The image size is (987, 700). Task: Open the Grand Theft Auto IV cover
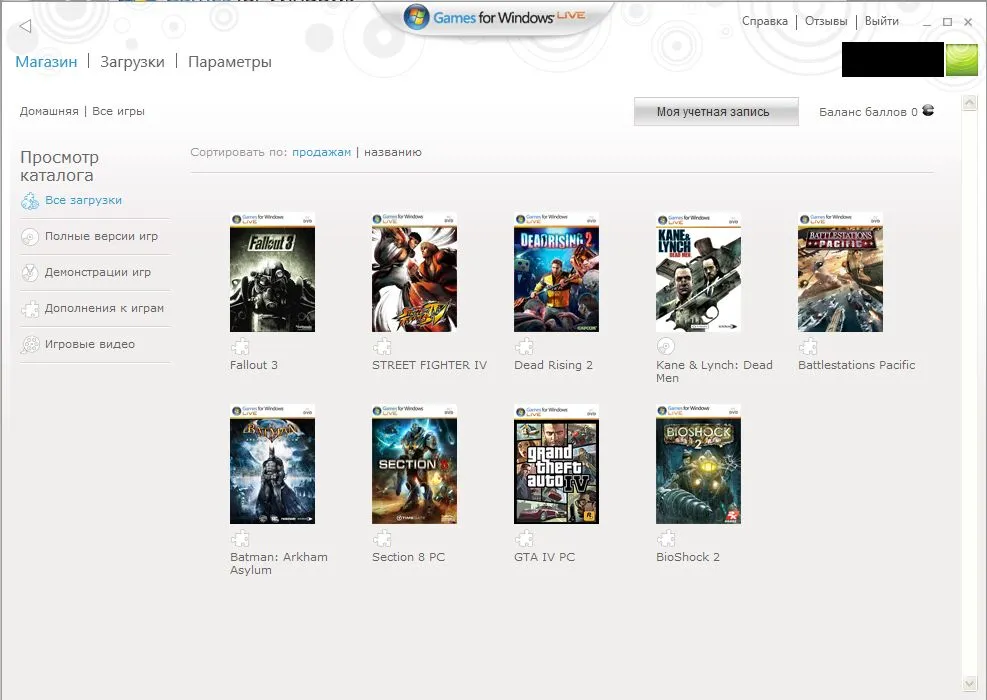point(556,465)
